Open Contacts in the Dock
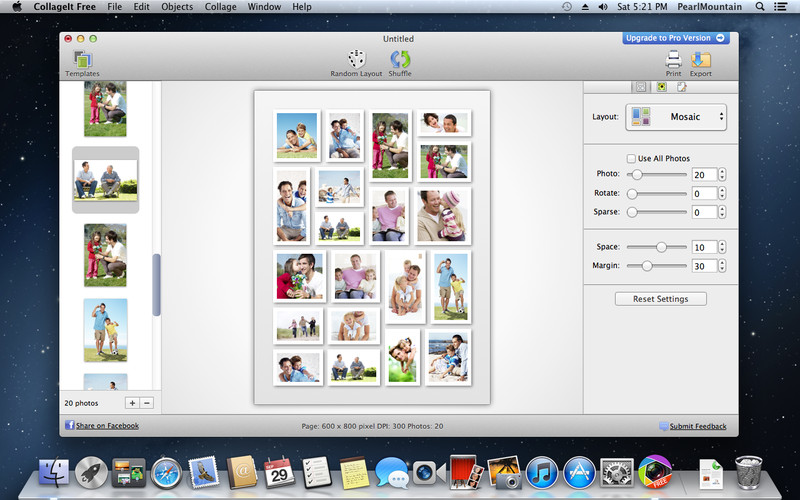 point(241,472)
